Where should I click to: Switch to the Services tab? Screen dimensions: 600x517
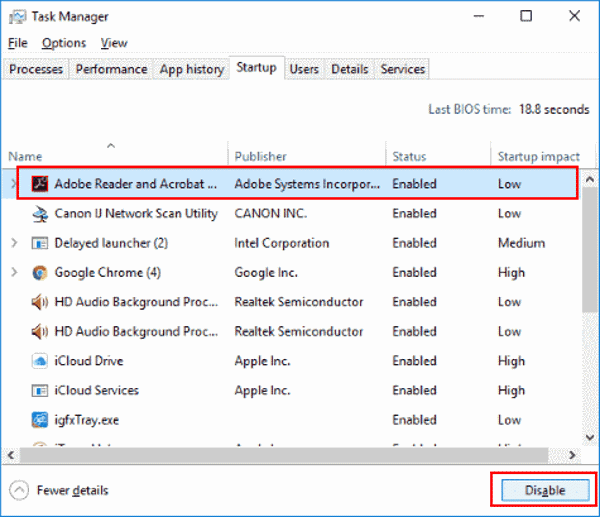point(403,69)
